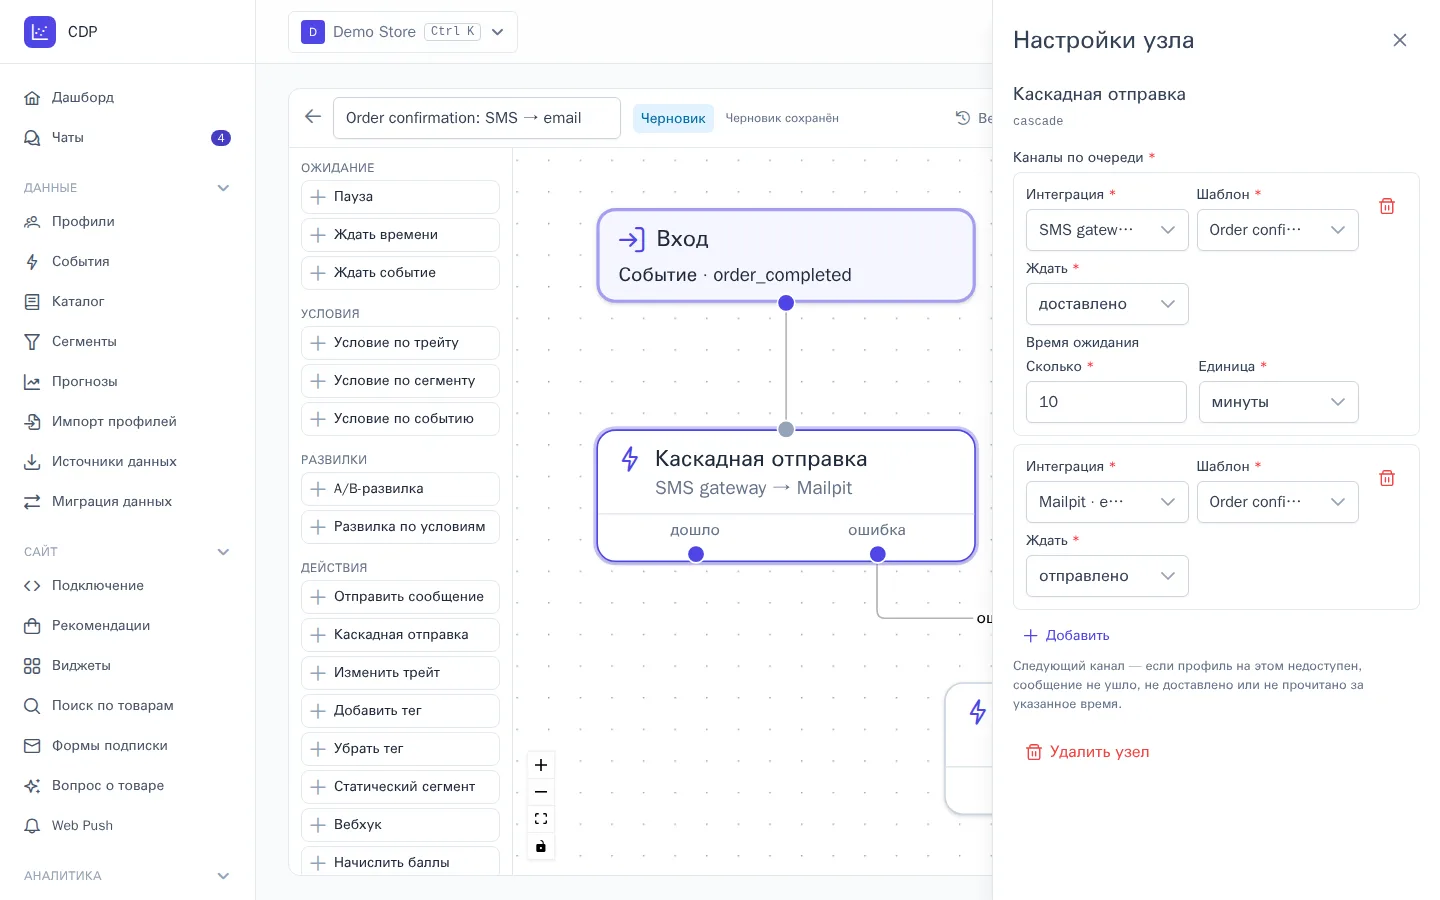1440x900 pixels.
Task: Click the Прогнозы chart icon
Action: point(32,381)
